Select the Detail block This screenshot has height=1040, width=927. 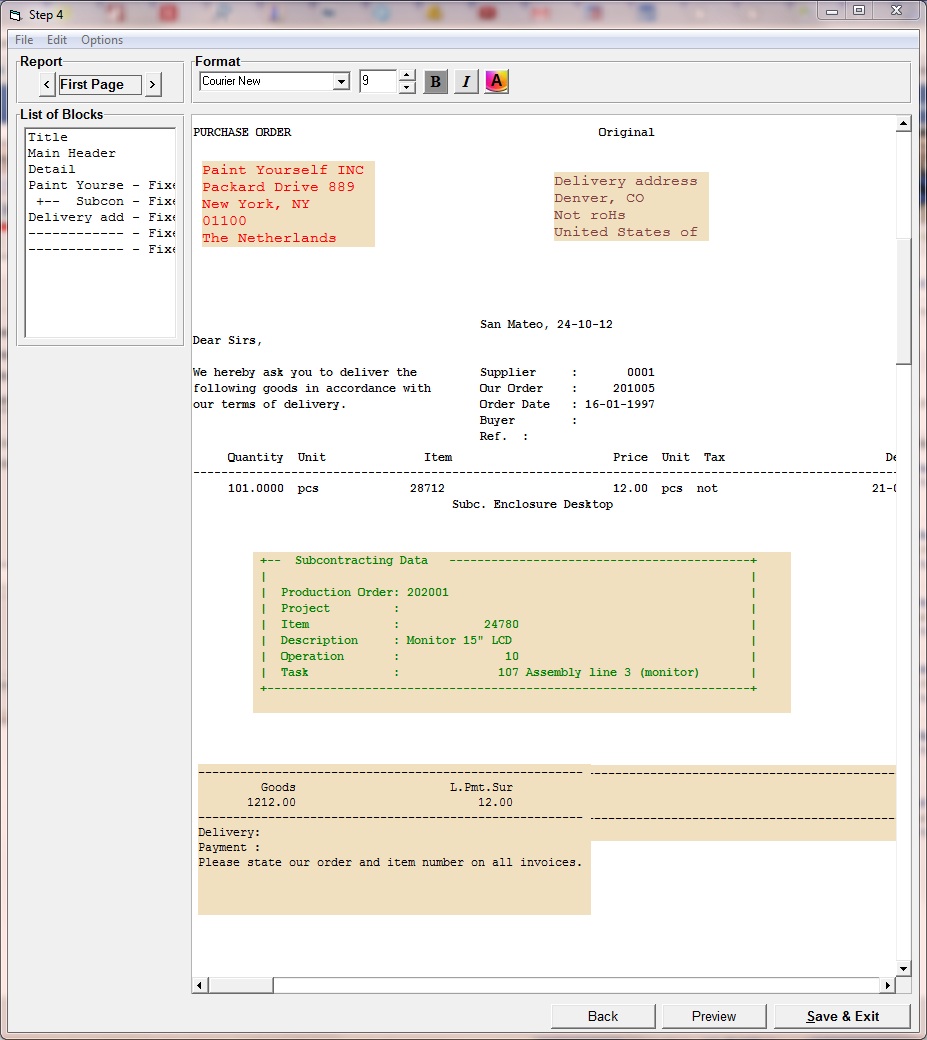tap(51, 169)
